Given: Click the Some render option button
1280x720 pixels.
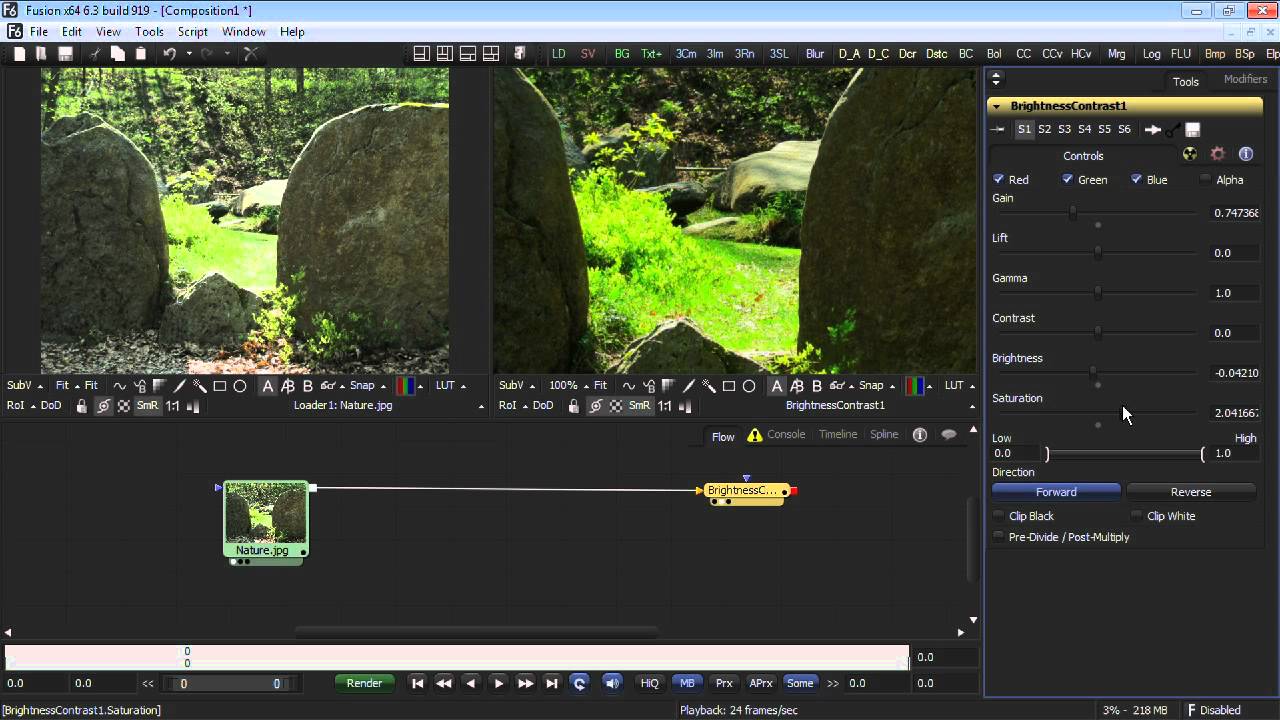Looking at the screenshot, I should (x=800, y=683).
